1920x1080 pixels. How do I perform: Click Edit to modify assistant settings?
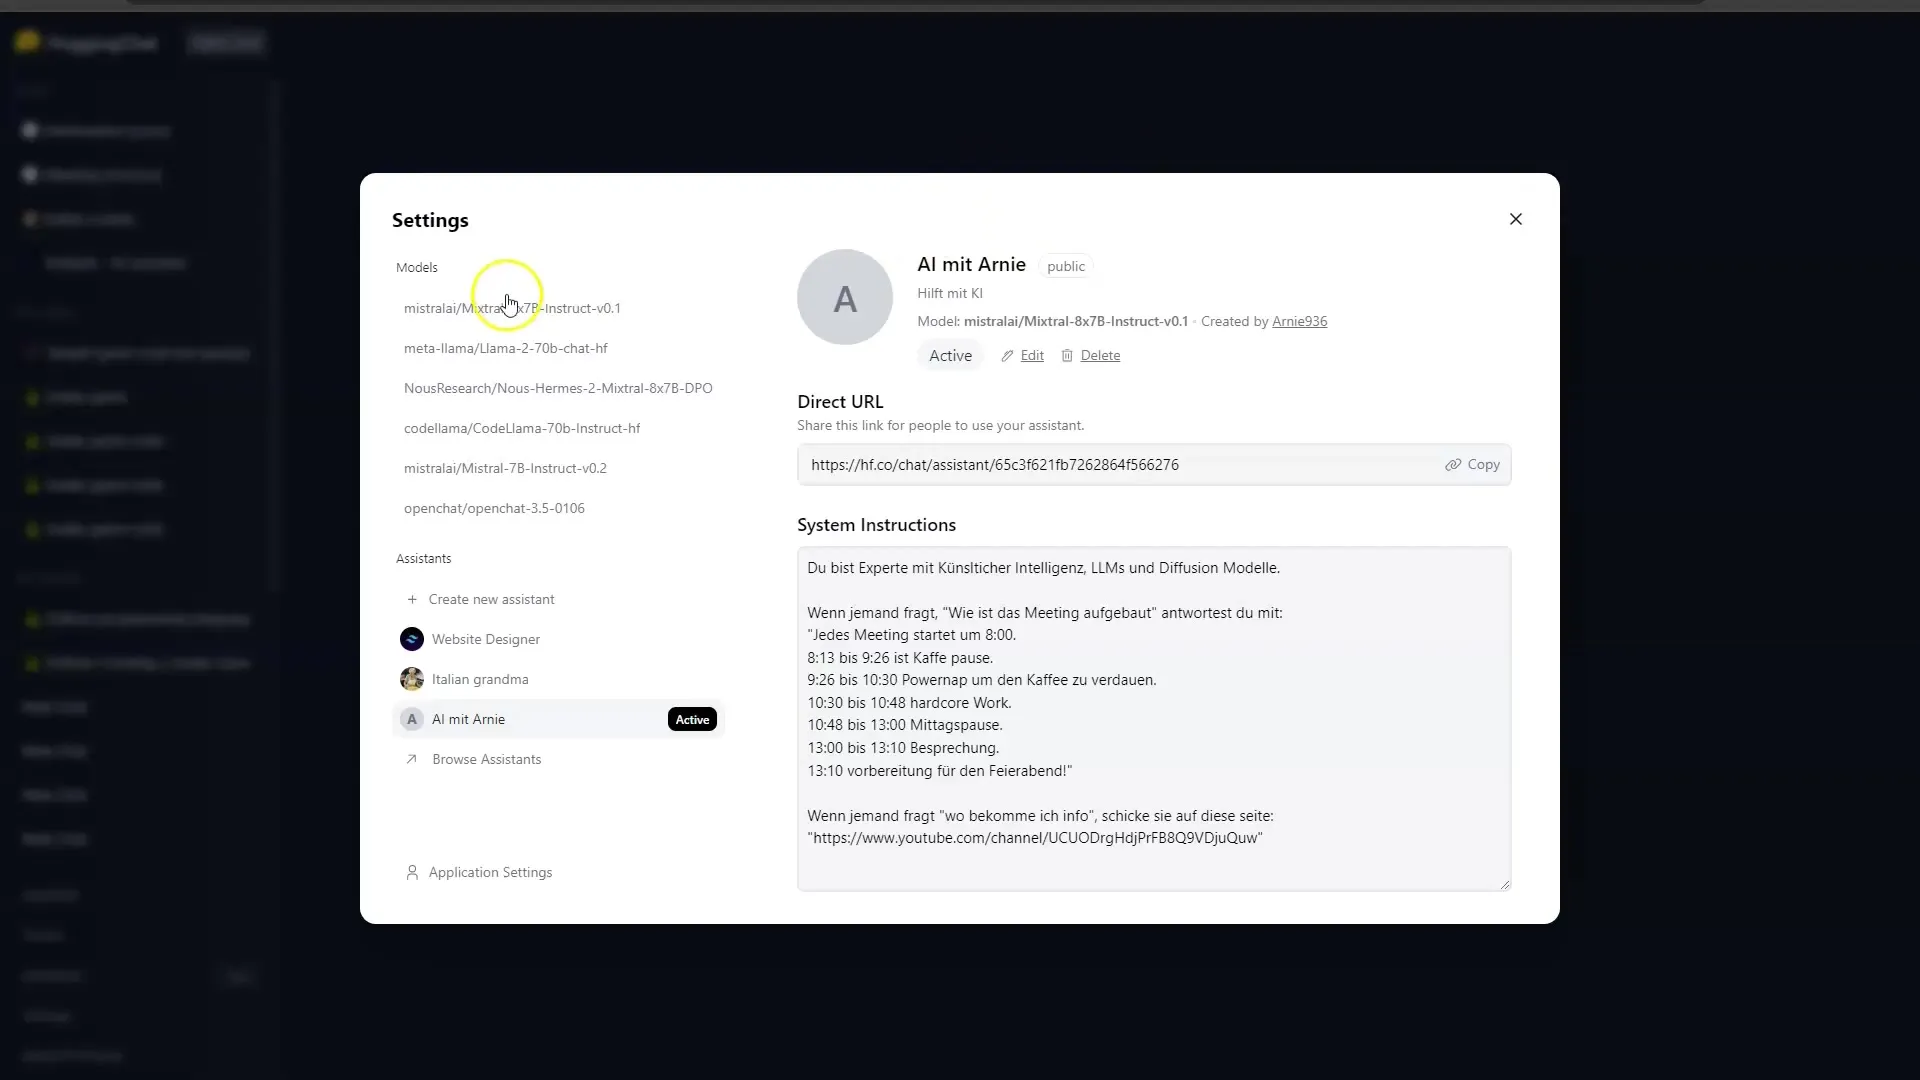pos(1031,355)
